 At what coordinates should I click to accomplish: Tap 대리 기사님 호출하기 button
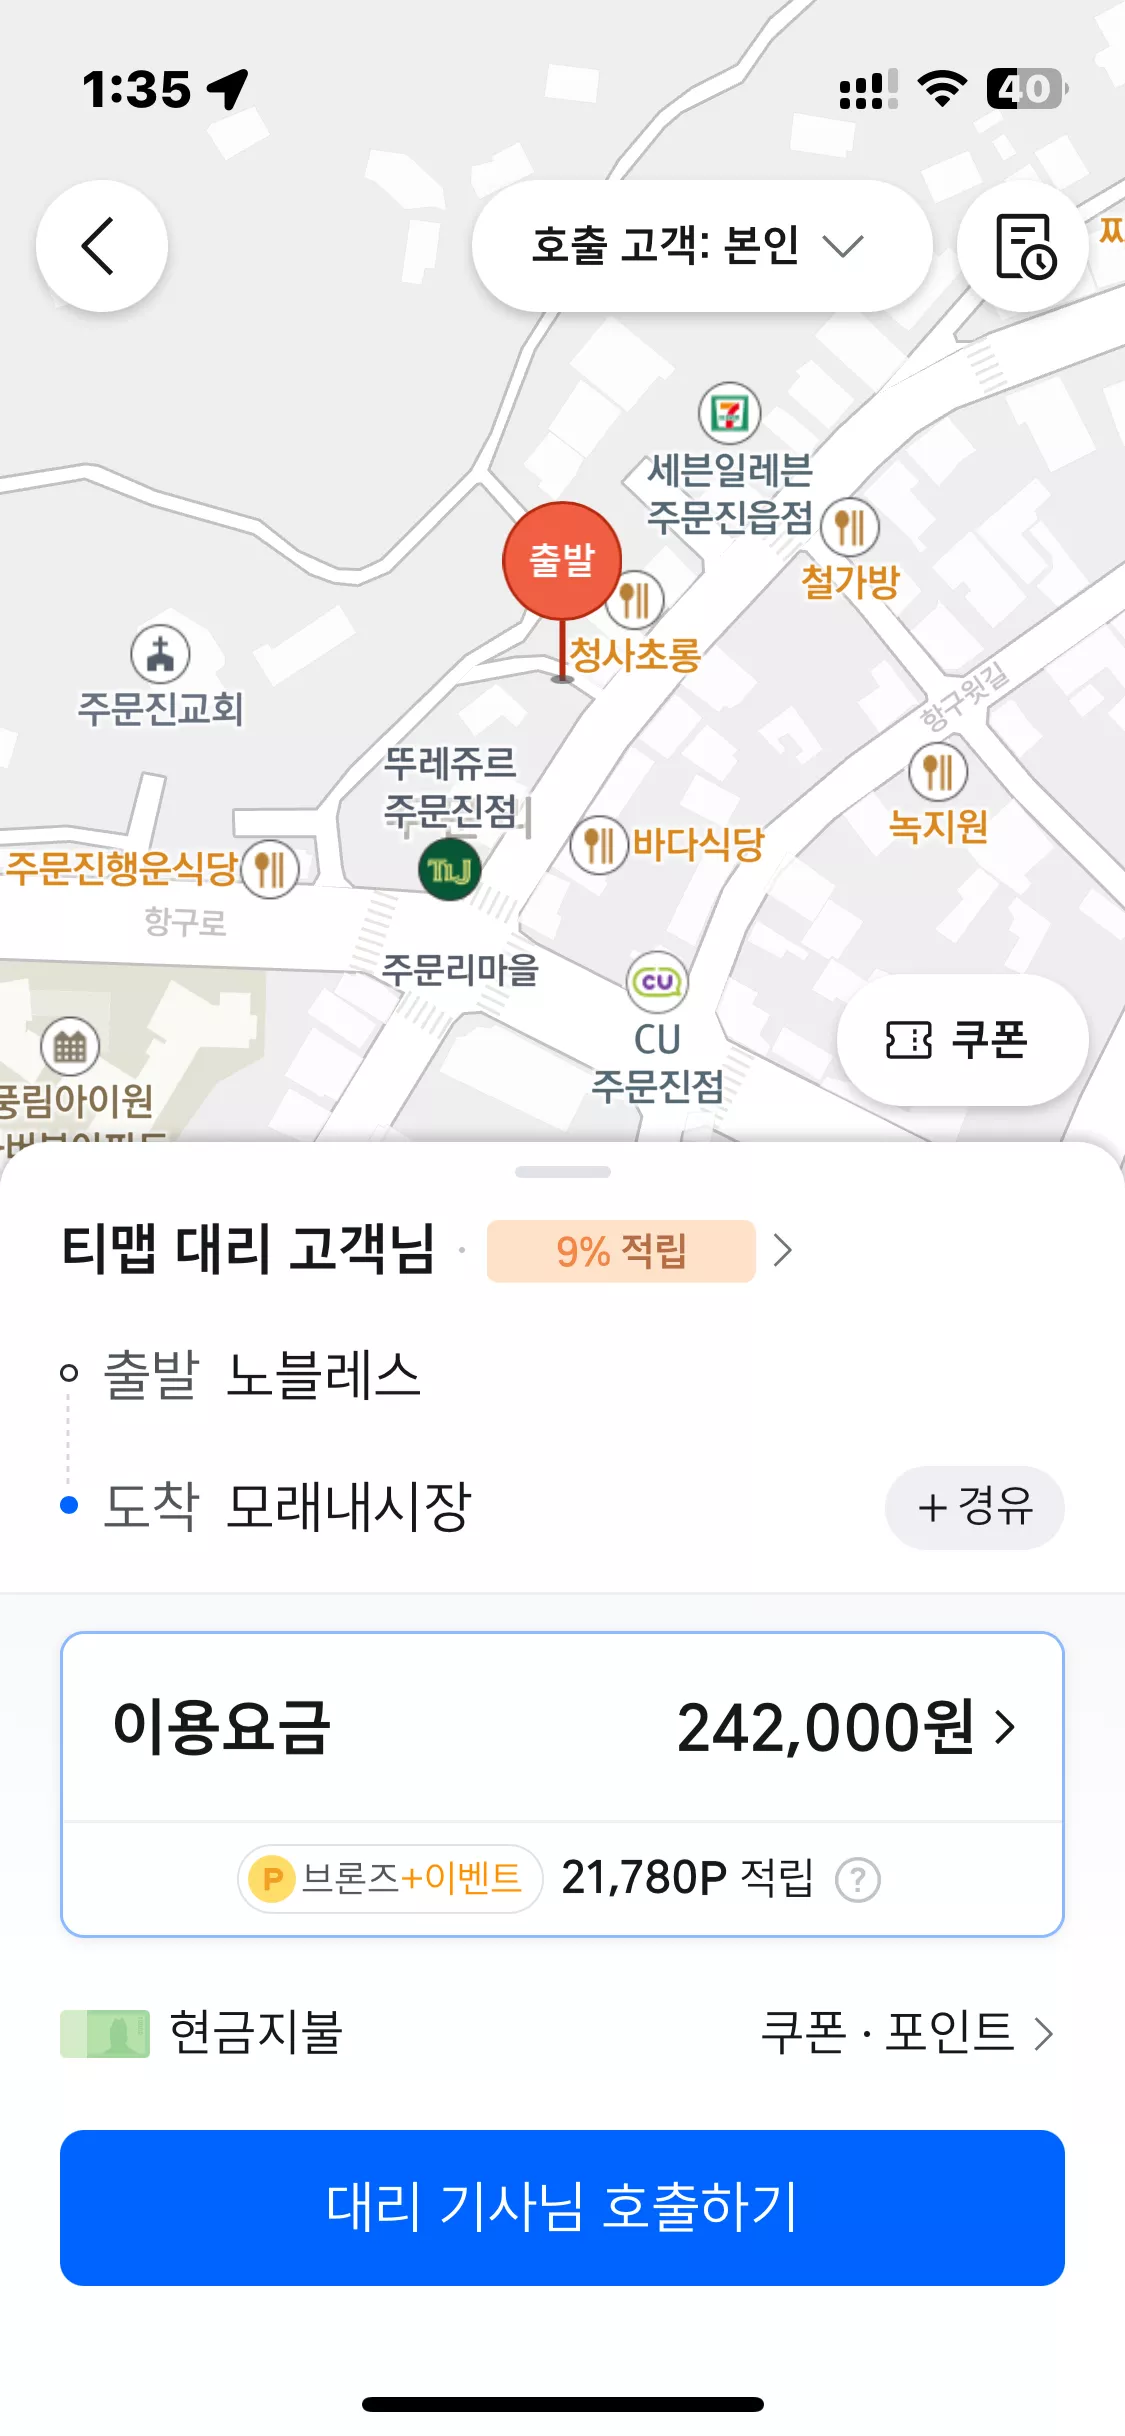tap(562, 2207)
